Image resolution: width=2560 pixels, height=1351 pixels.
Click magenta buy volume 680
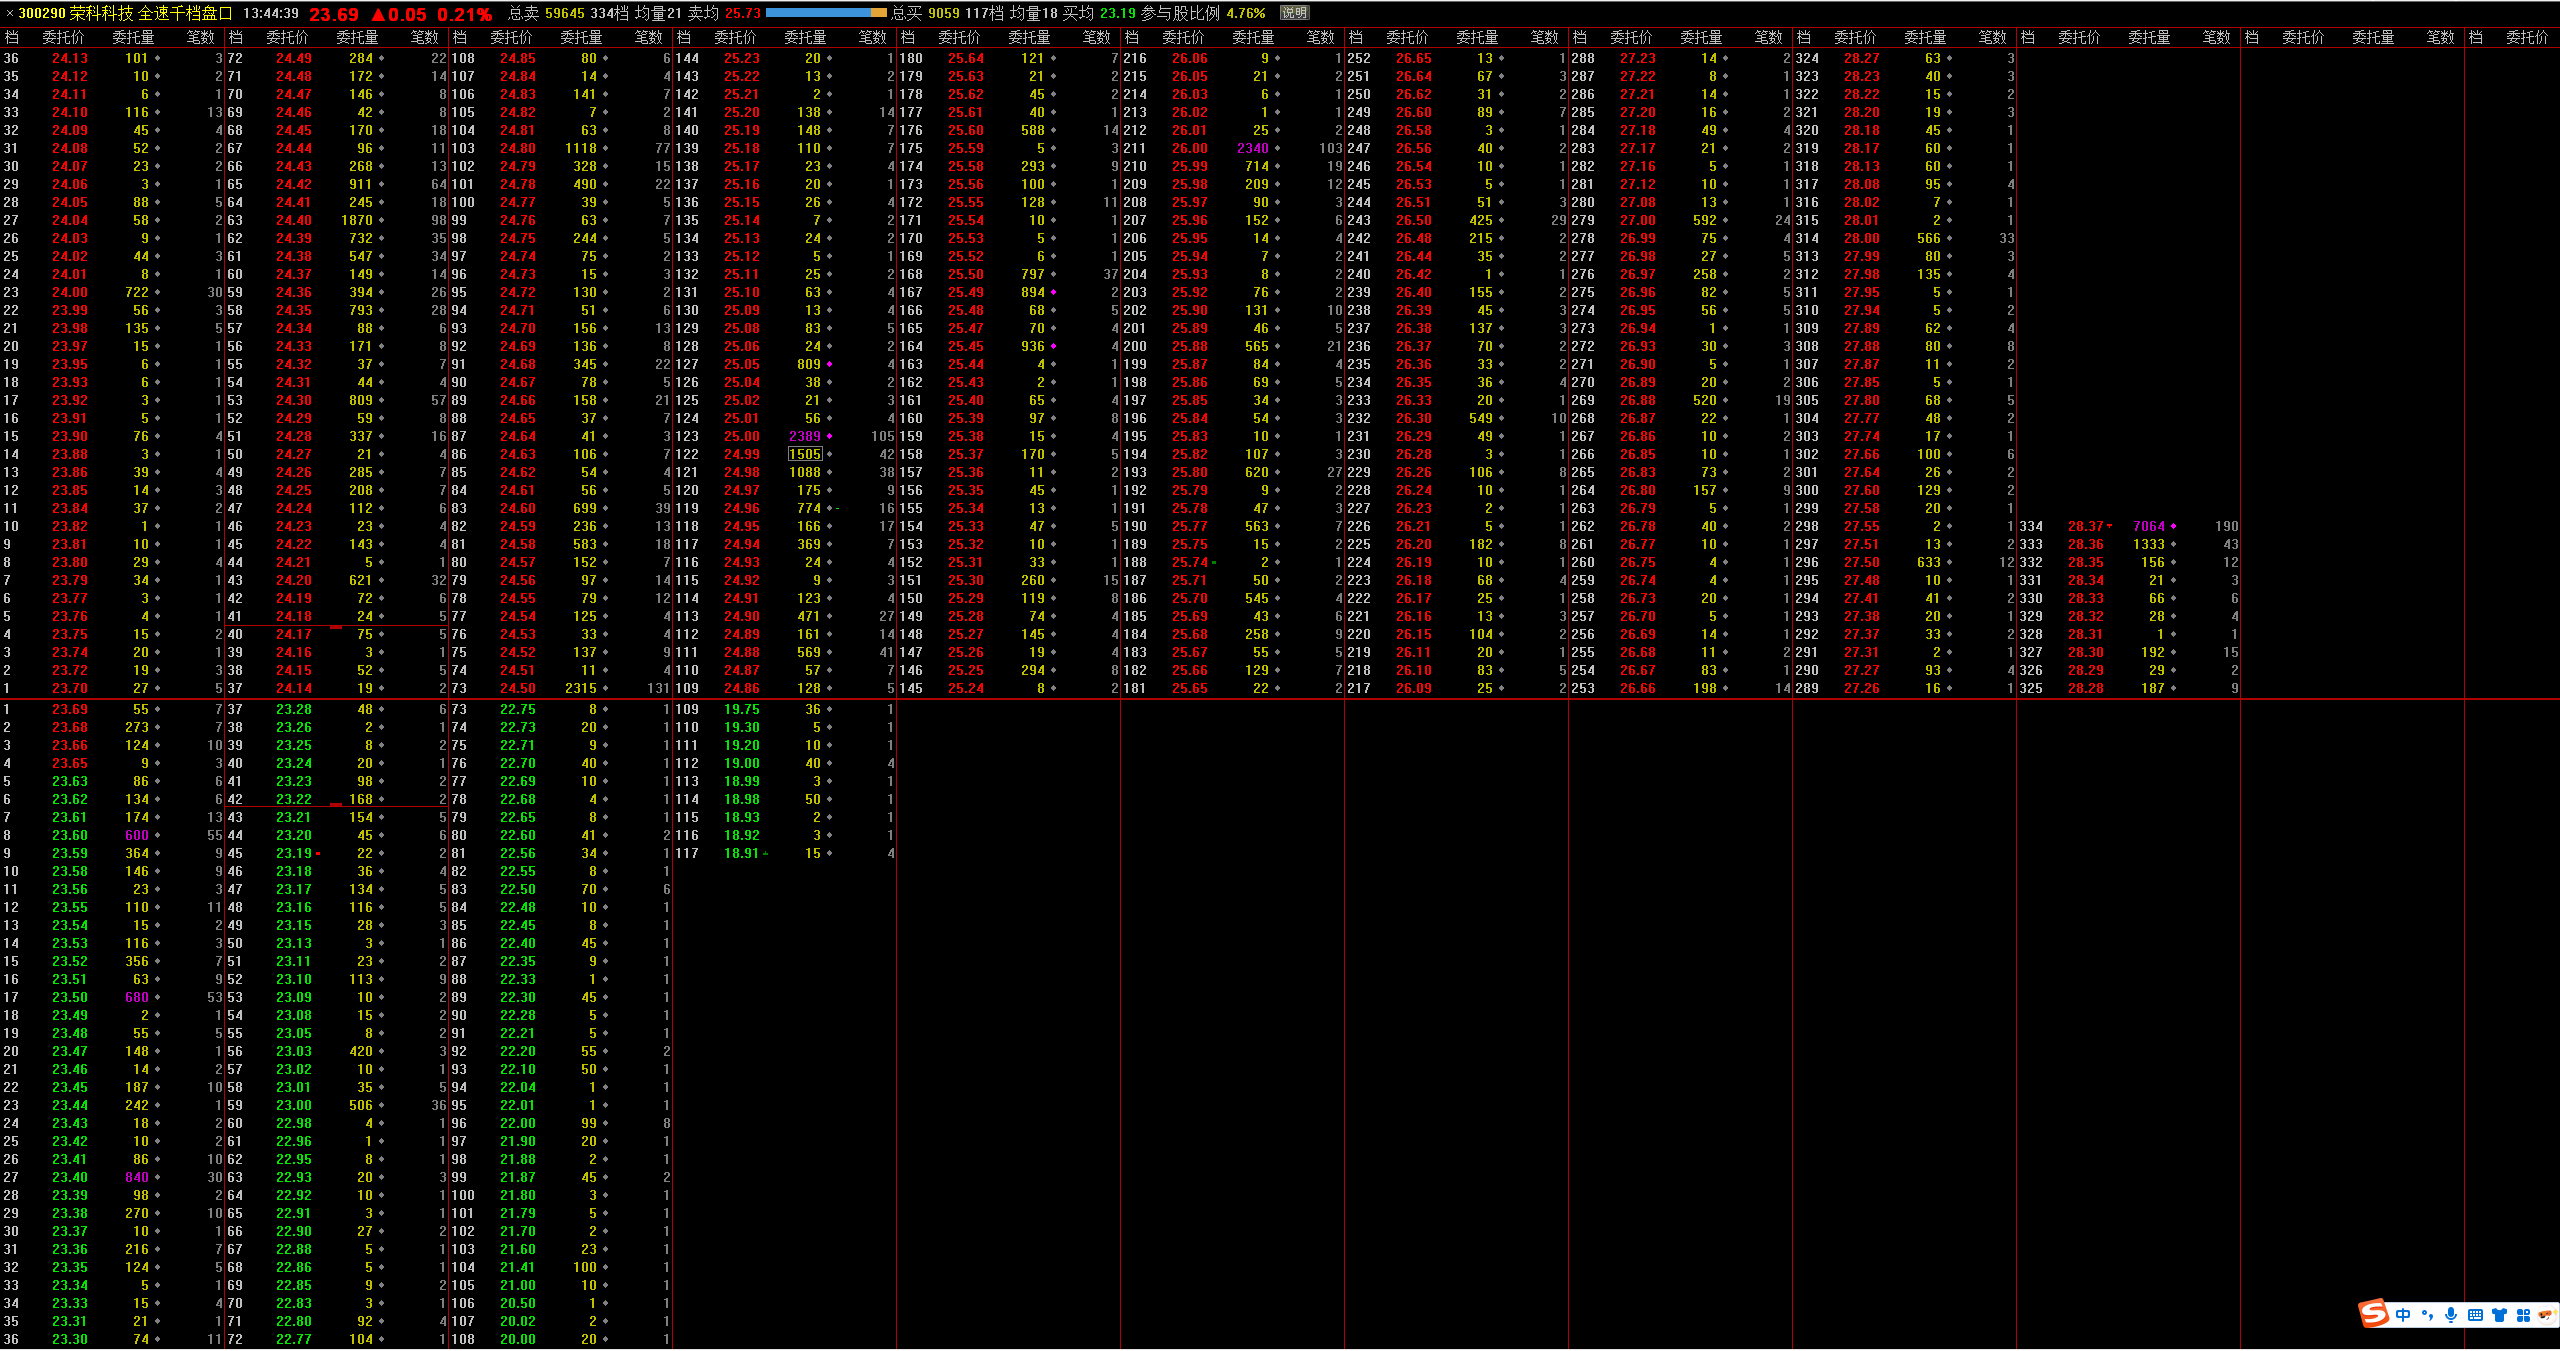[x=137, y=997]
